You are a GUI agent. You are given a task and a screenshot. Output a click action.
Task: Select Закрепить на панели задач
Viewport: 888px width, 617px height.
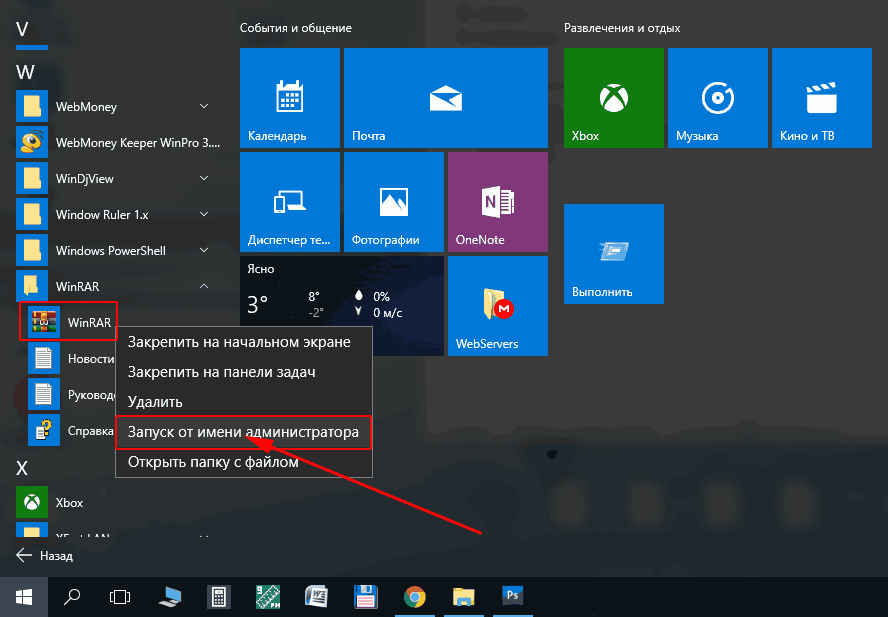click(x=244, y=372)
